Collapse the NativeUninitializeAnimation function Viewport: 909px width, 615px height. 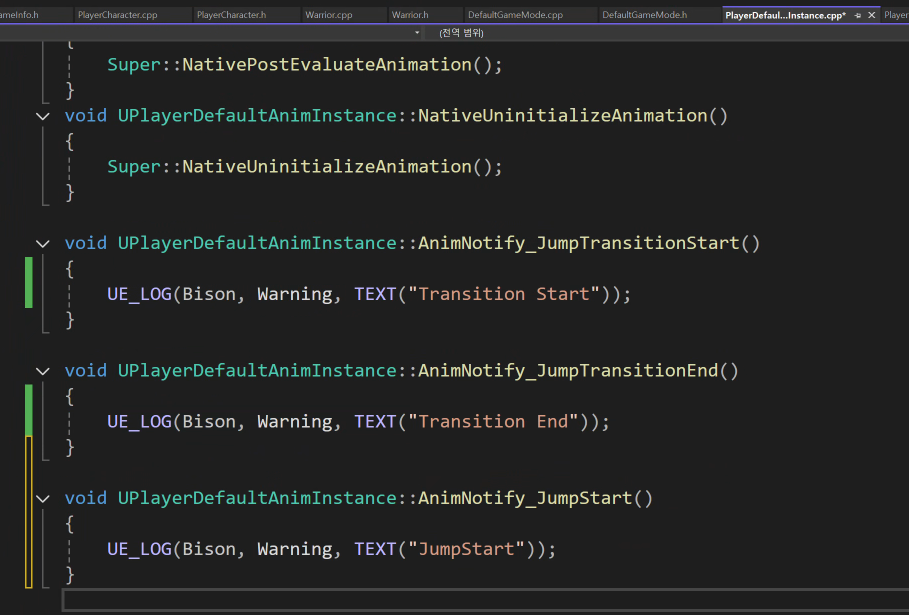[42, 116]
